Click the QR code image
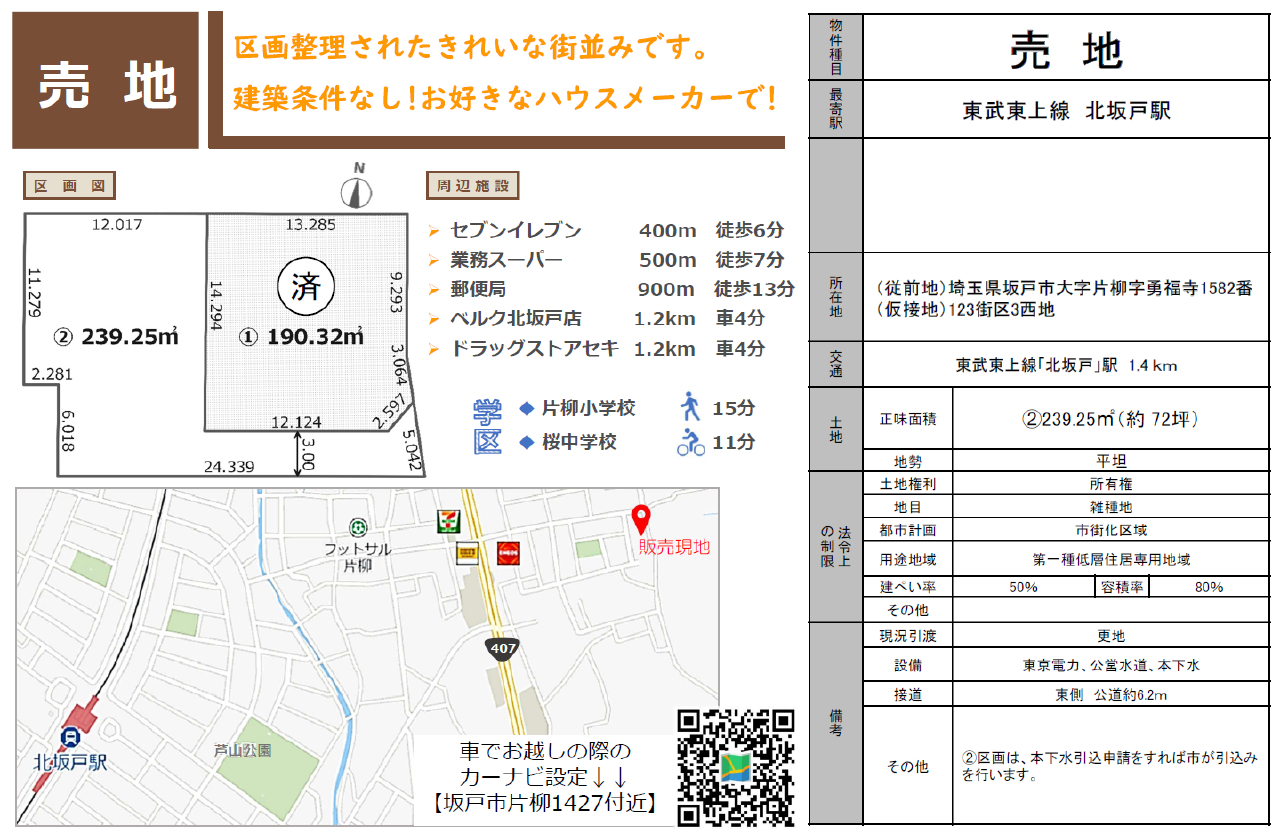The image size is (1280, 834). (736, 767)
